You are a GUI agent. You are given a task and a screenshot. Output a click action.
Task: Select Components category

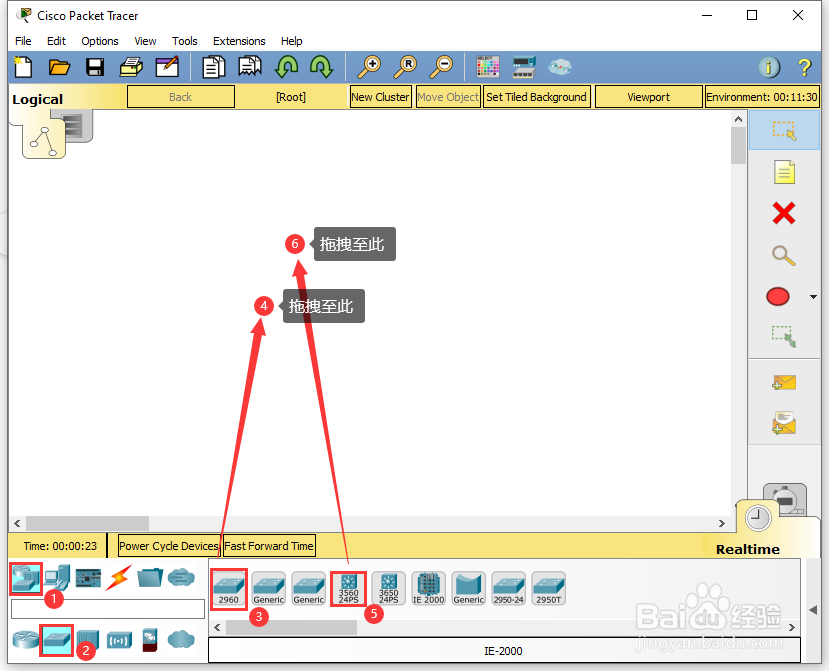(x=88, y=577)
